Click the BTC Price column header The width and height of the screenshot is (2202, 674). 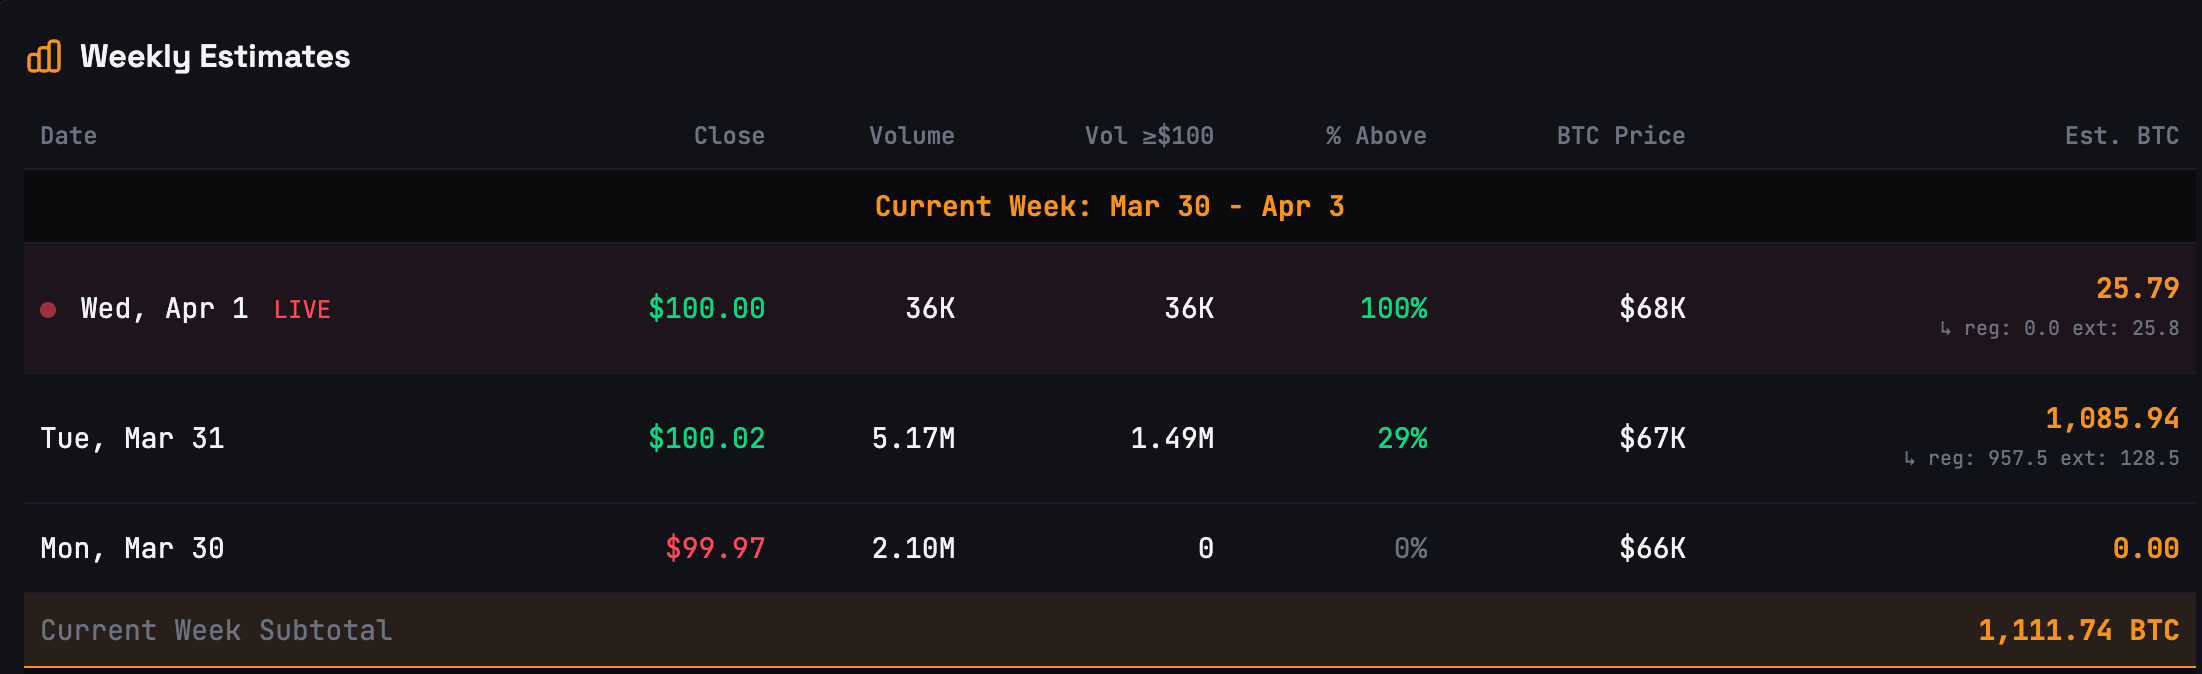pos(1619,135)
